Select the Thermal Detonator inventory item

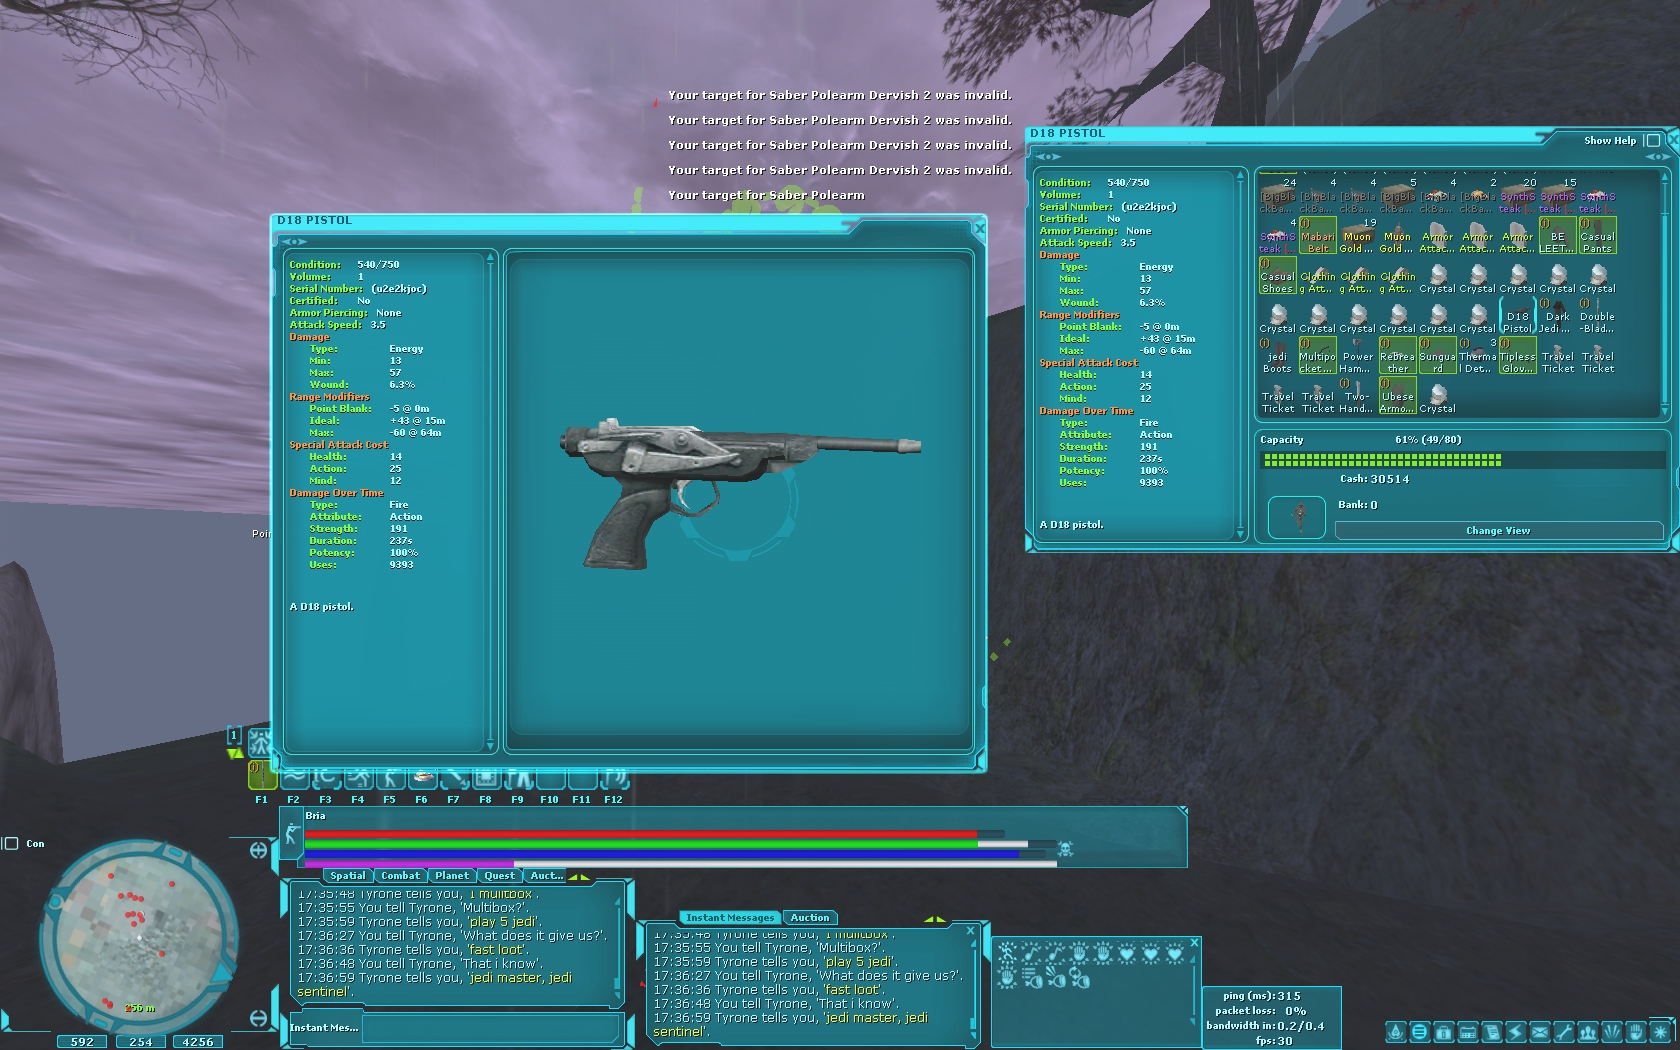(1477, 356)
